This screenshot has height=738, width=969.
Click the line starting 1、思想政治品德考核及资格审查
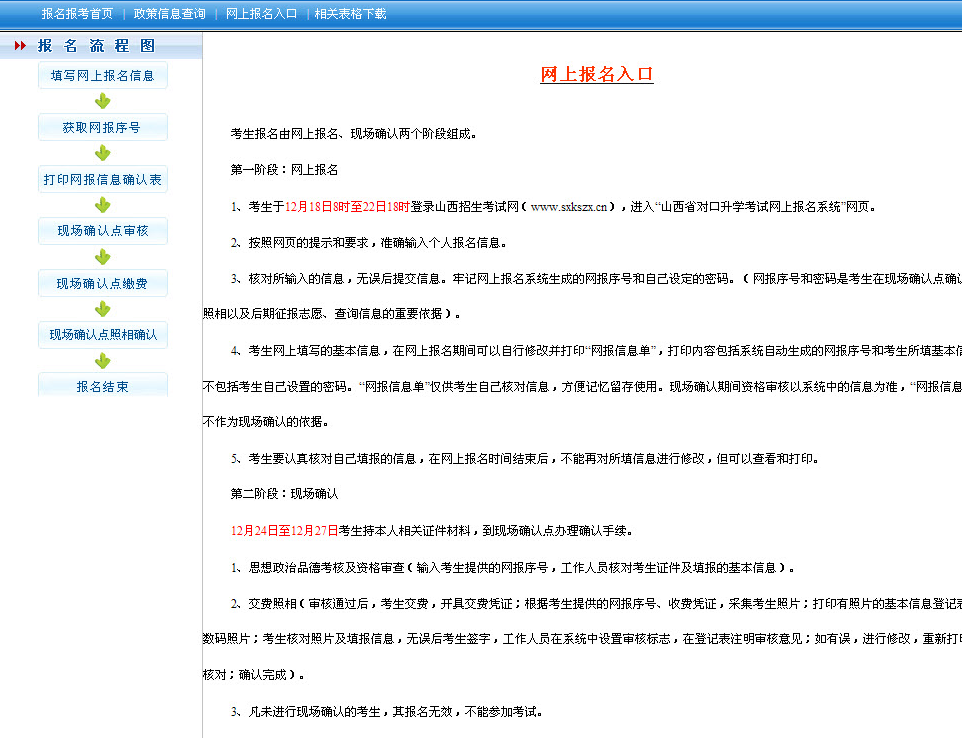click(x=513, y=567)
